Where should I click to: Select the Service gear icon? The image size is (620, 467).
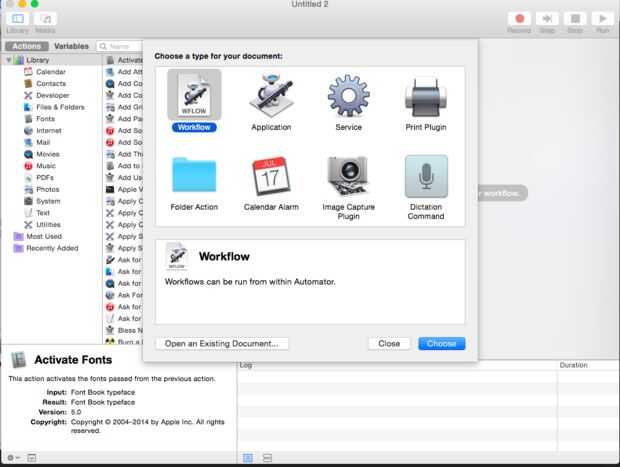coord(348,95)
